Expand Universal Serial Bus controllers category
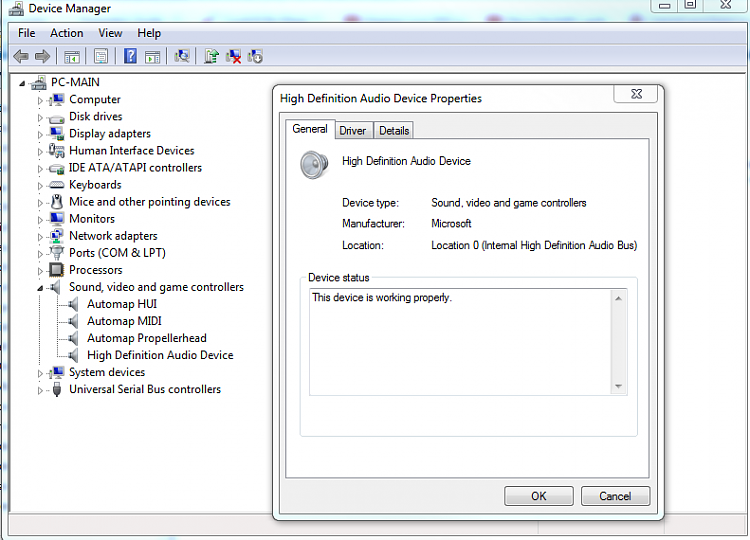 [x=40, y=390]
